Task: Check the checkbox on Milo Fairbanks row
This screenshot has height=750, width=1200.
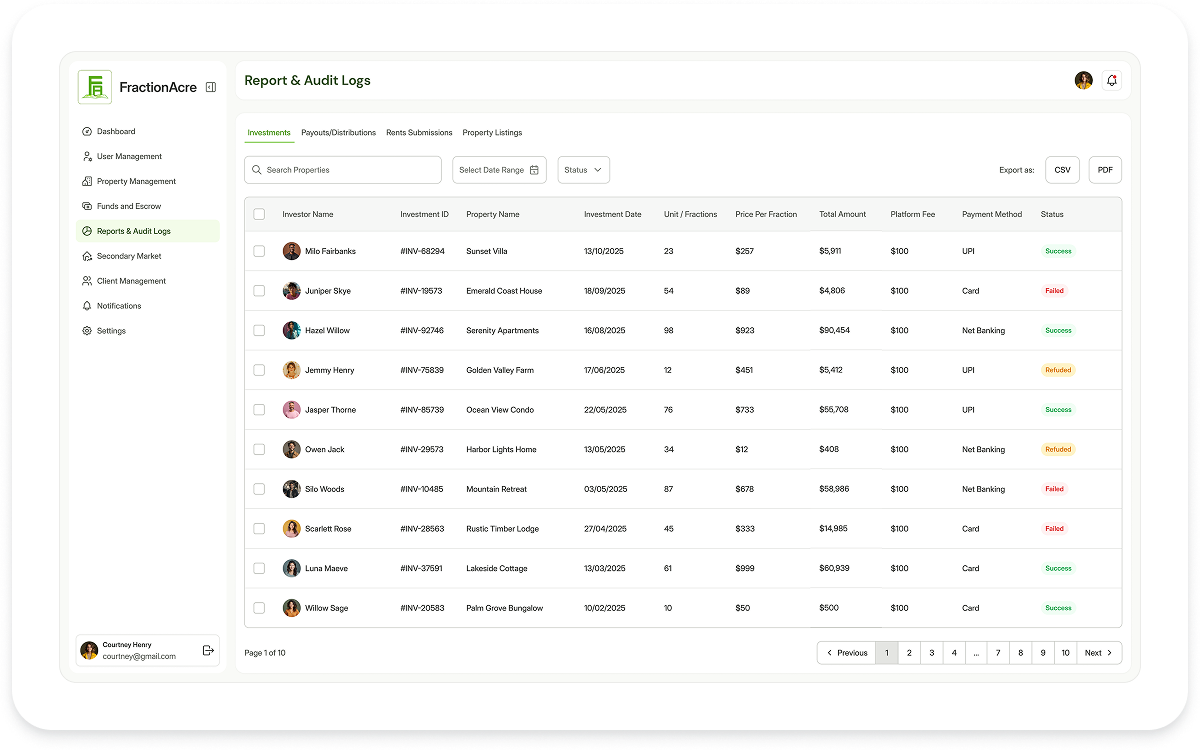Action: [259, 251]
